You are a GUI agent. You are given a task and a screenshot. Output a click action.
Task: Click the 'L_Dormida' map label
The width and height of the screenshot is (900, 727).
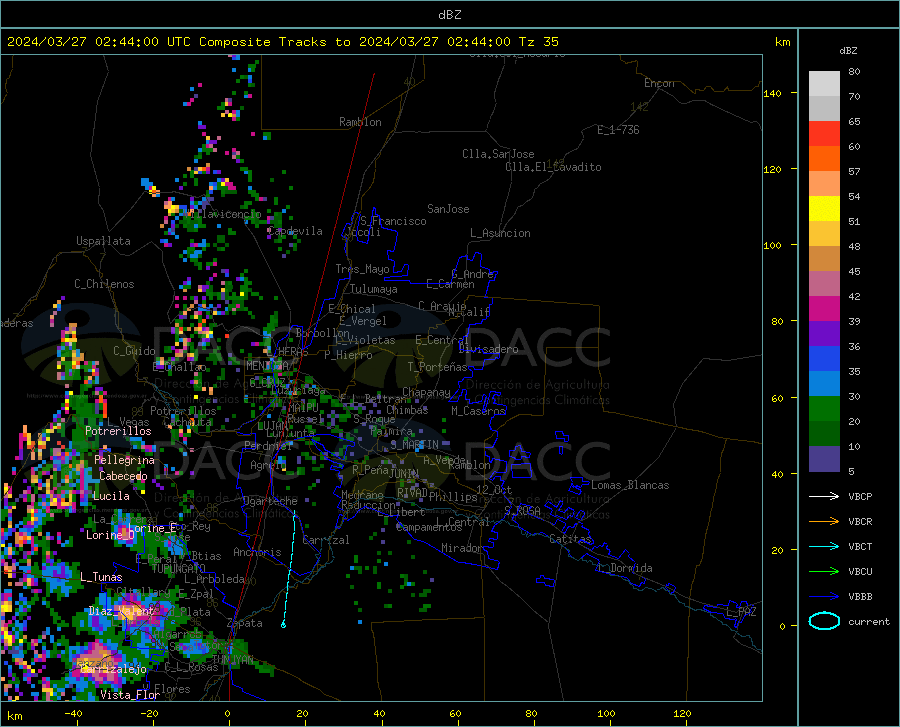[625, 568]
